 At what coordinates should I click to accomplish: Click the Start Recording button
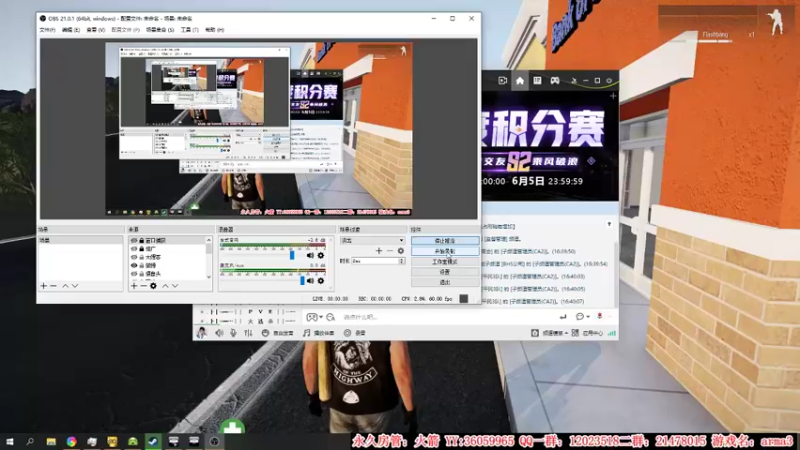445,251
